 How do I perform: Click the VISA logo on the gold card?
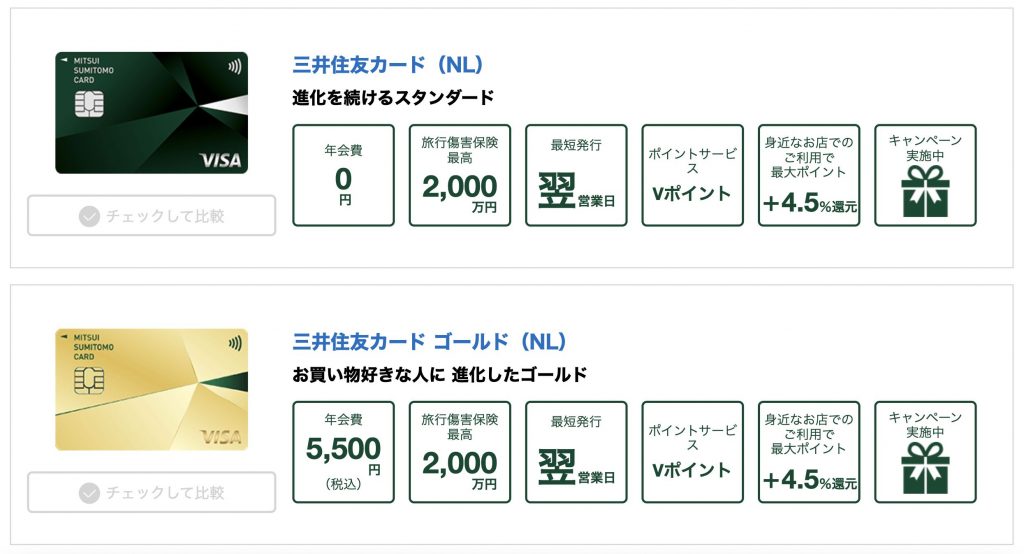(221, 436)
